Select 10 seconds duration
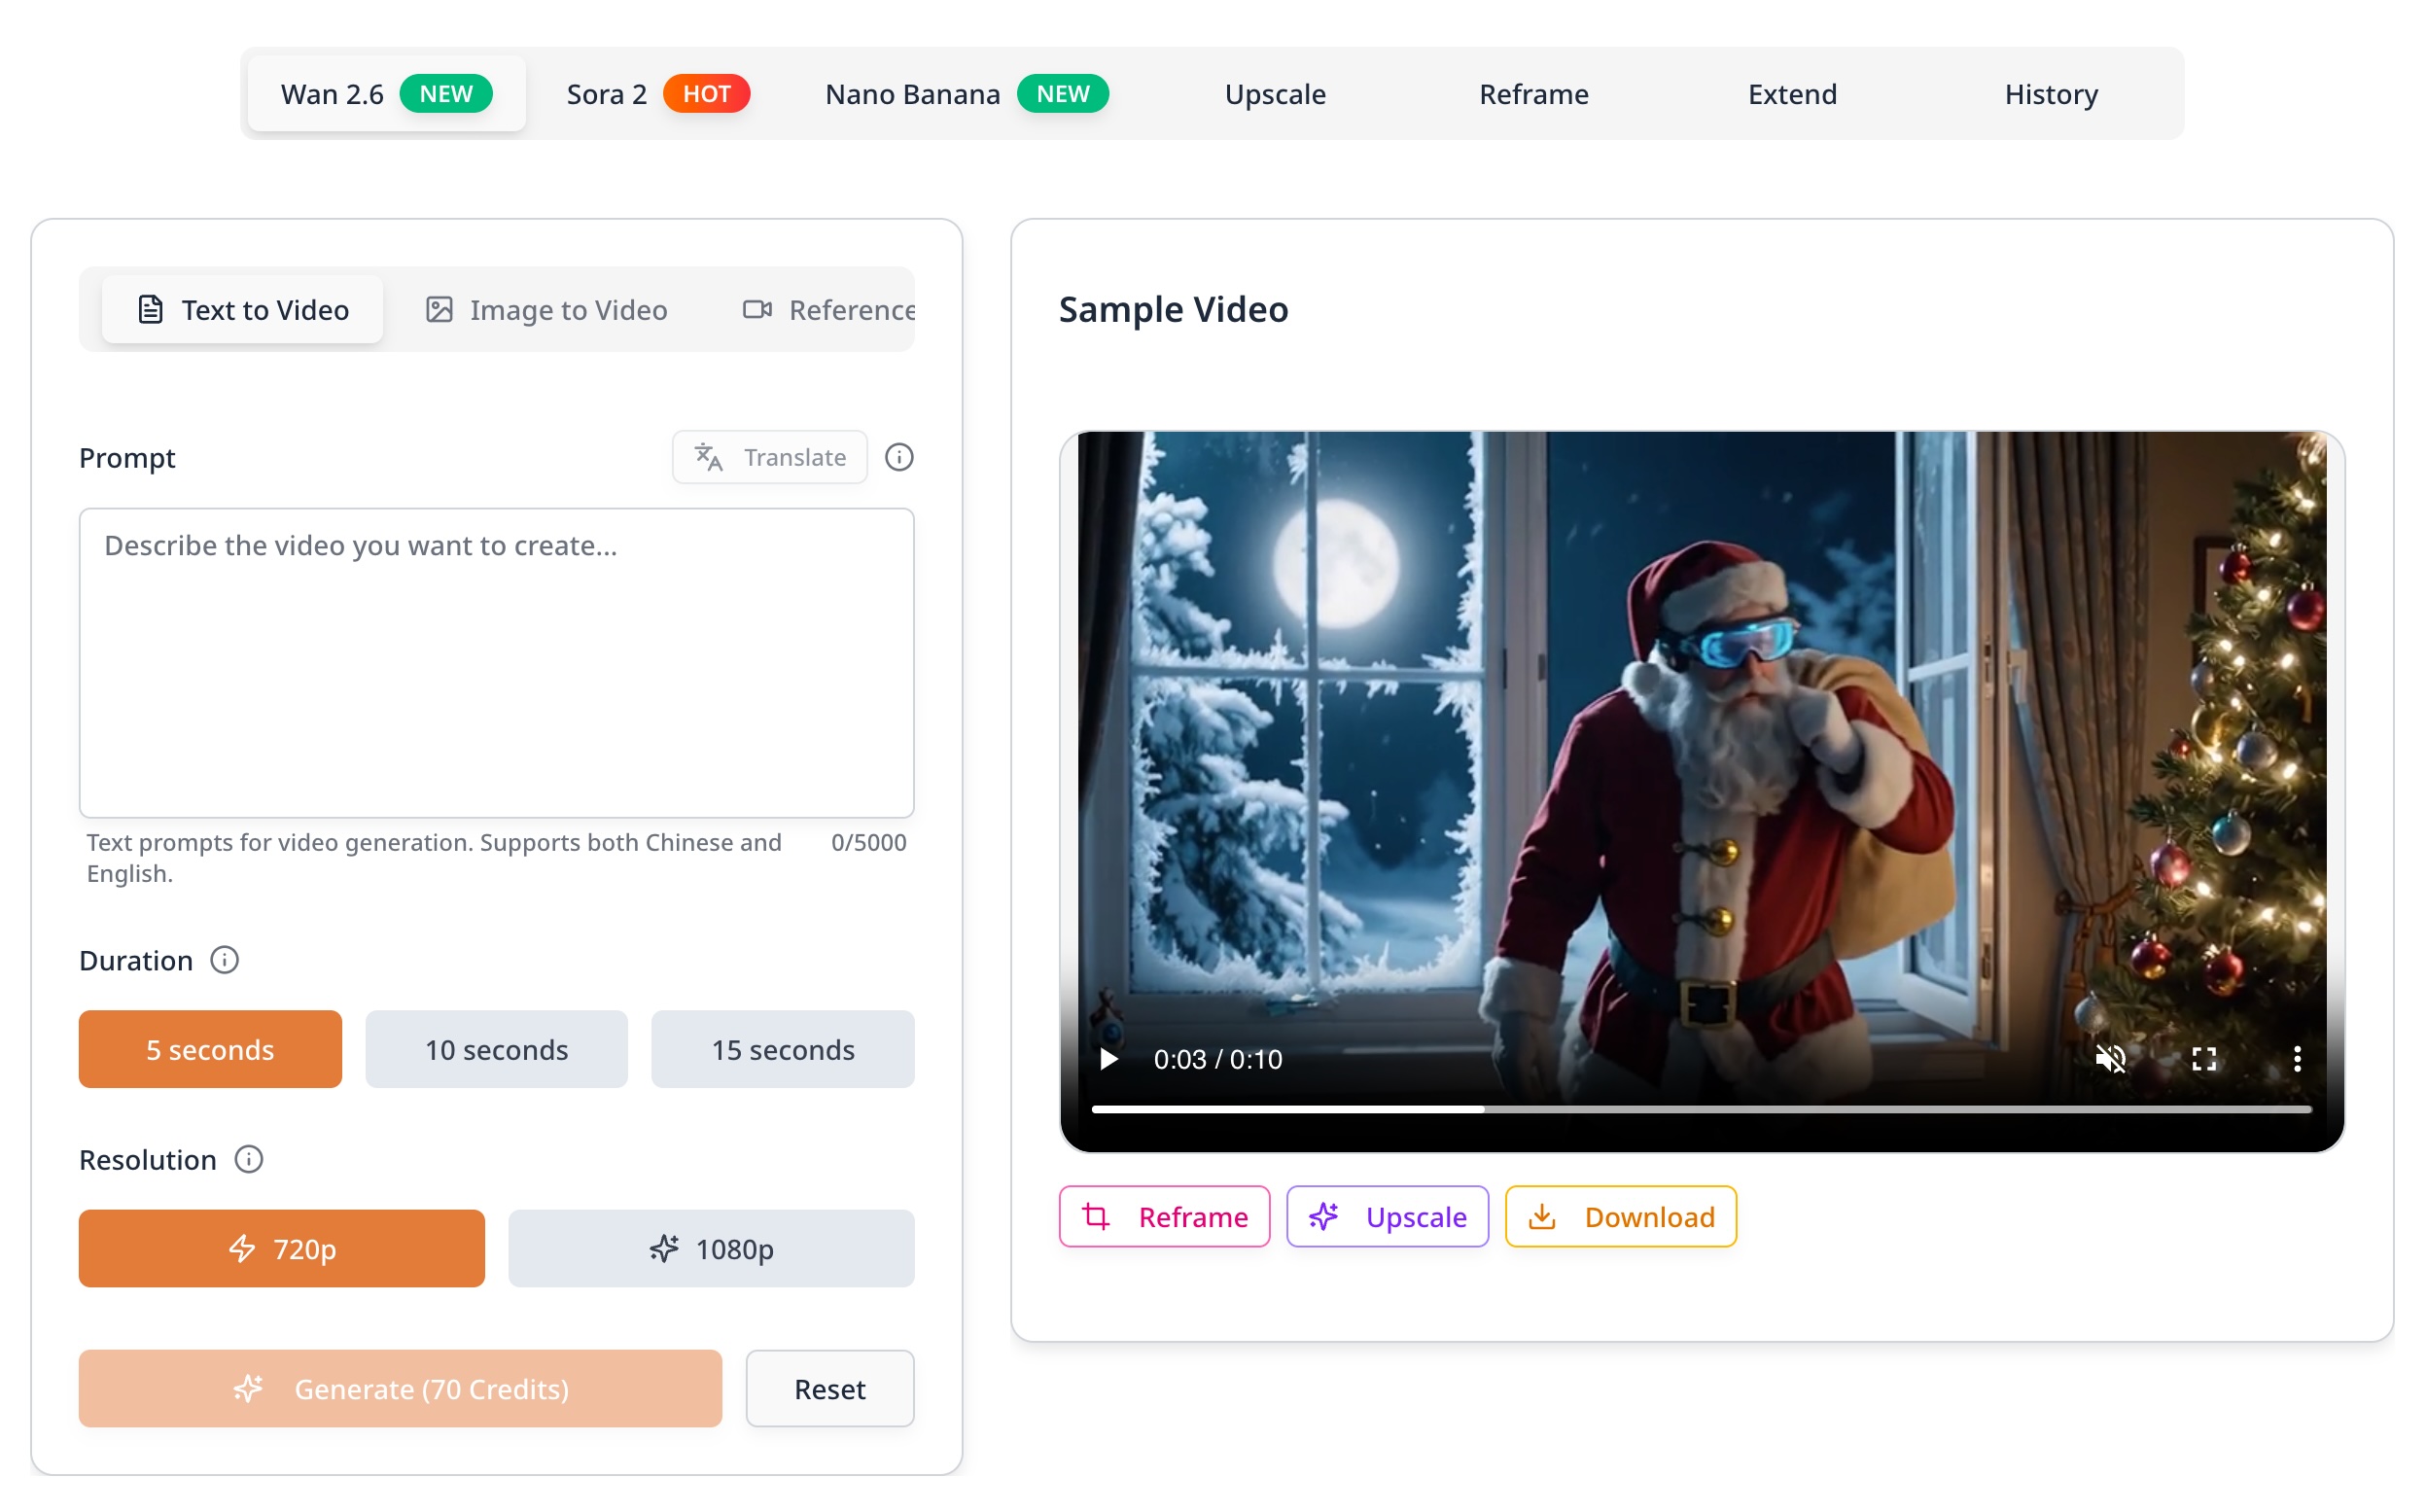The width and height of the screenshot is (2427, 1512). [x=496, y=1049]
